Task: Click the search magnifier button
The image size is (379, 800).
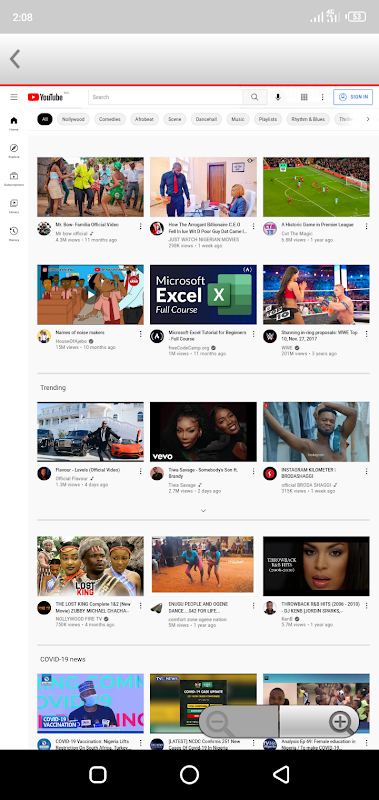Action: pos(255,97)
